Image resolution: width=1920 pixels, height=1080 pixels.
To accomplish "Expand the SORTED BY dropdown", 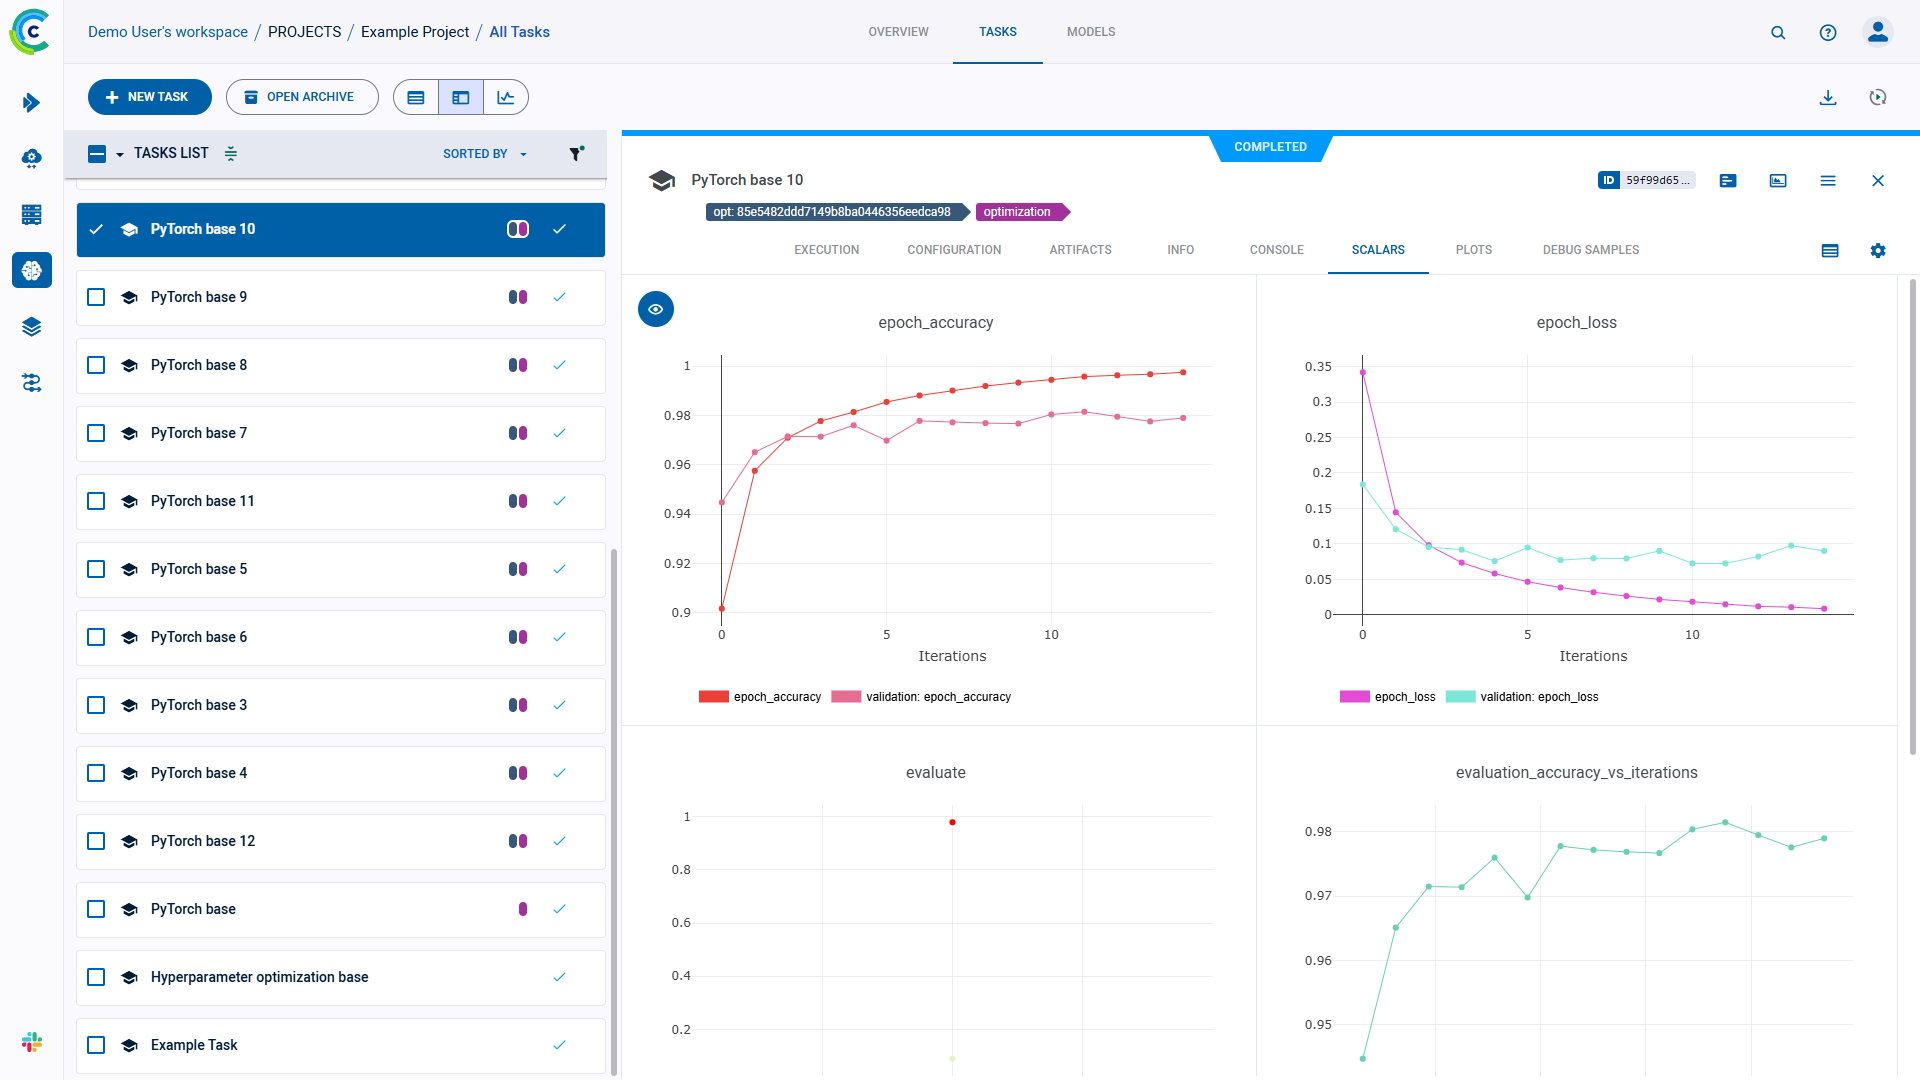I will pos(485,154).
